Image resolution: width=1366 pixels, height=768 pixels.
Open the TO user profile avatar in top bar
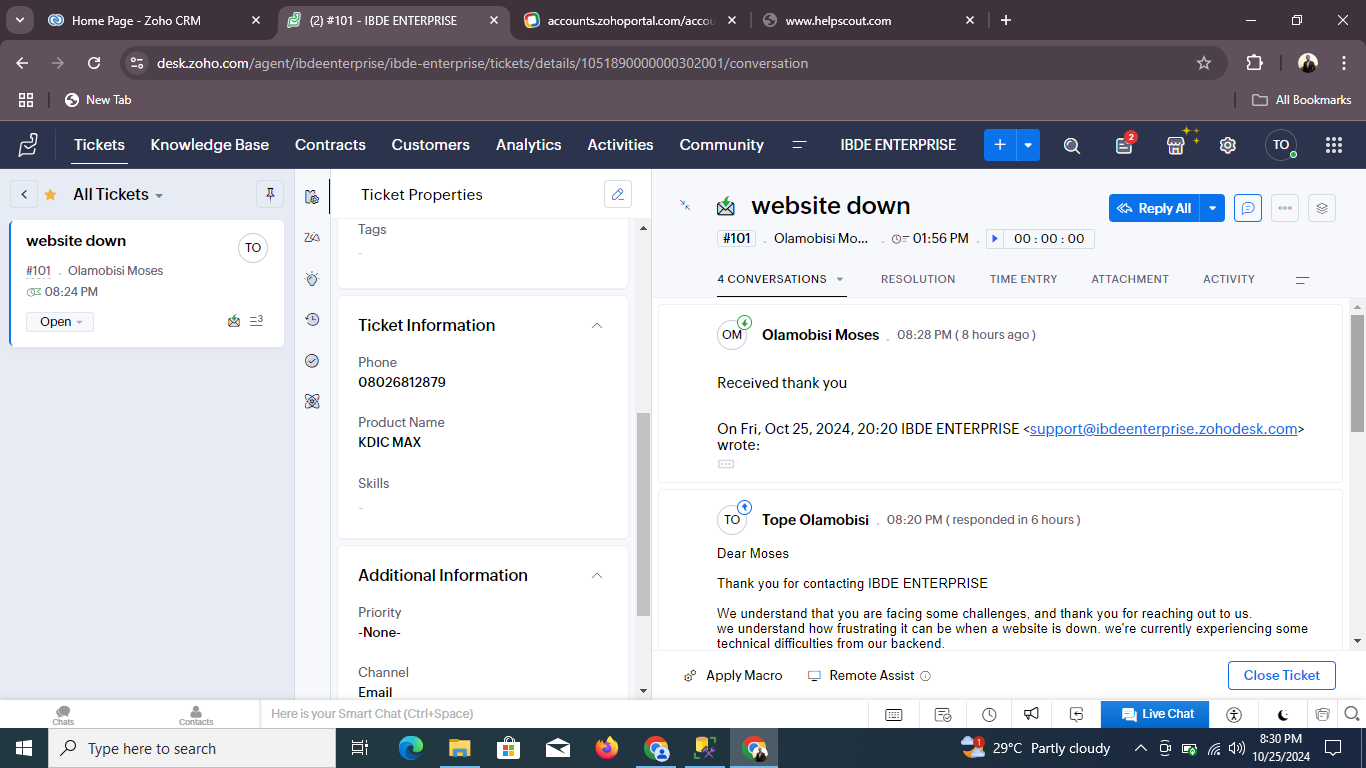click(1281, 145)
